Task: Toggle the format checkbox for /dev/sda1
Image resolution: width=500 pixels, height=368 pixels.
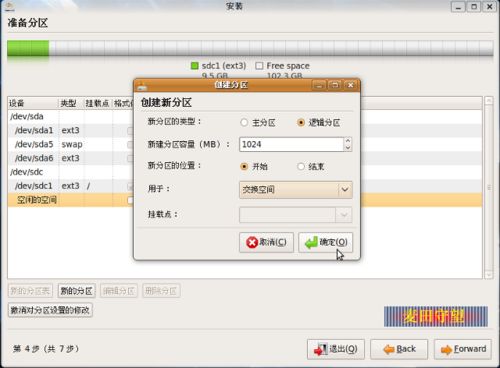Action: (130, 131)
